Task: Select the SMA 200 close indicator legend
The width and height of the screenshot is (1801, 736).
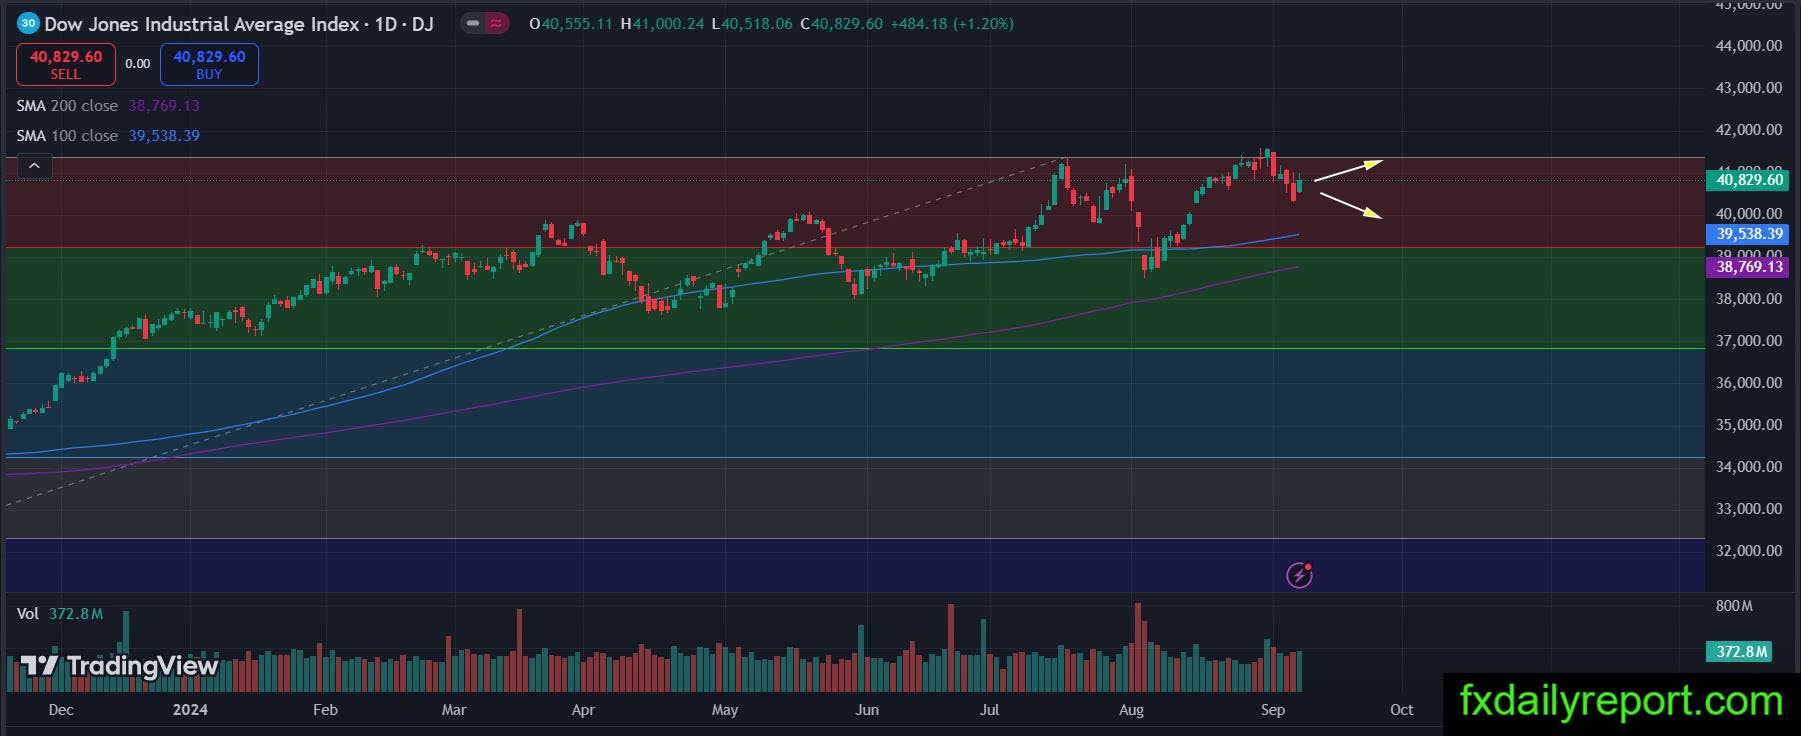Action: tap(108, 106)
